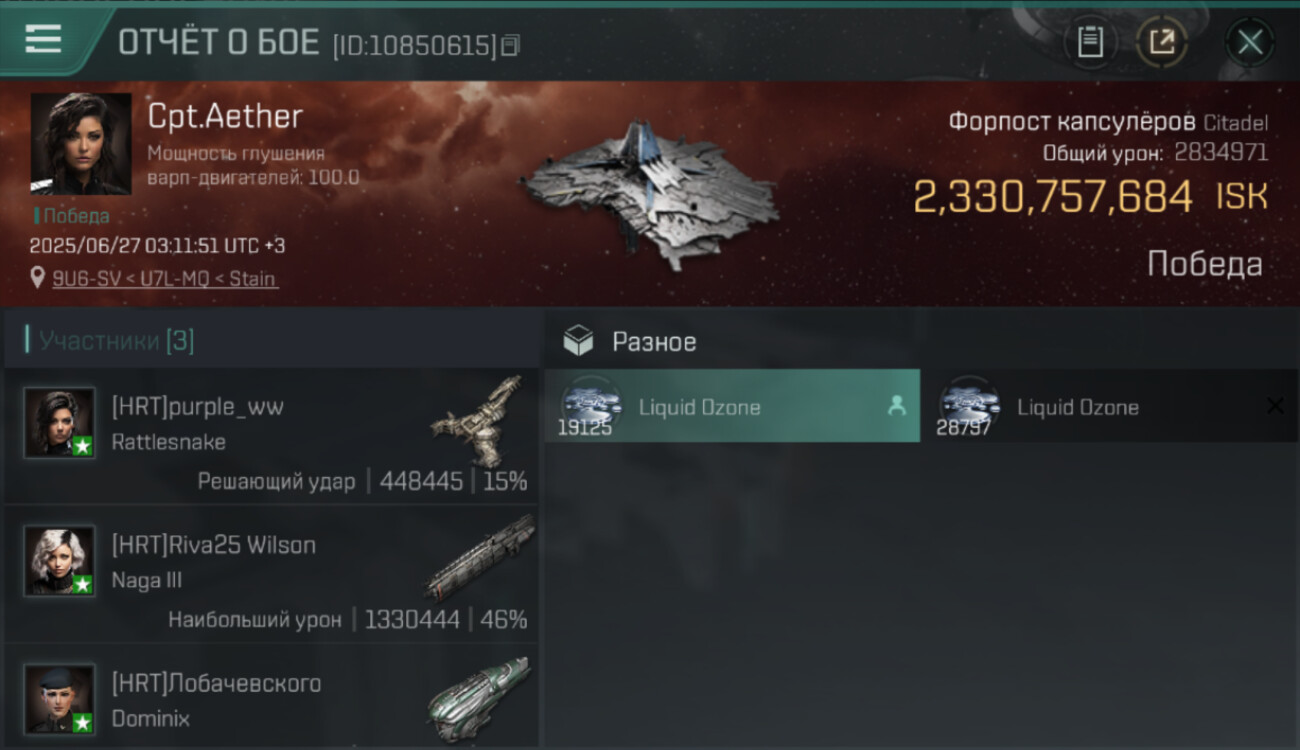Close the battle report window
The height and width of the screenshot is (750, 1300).
click(1250, 42)
